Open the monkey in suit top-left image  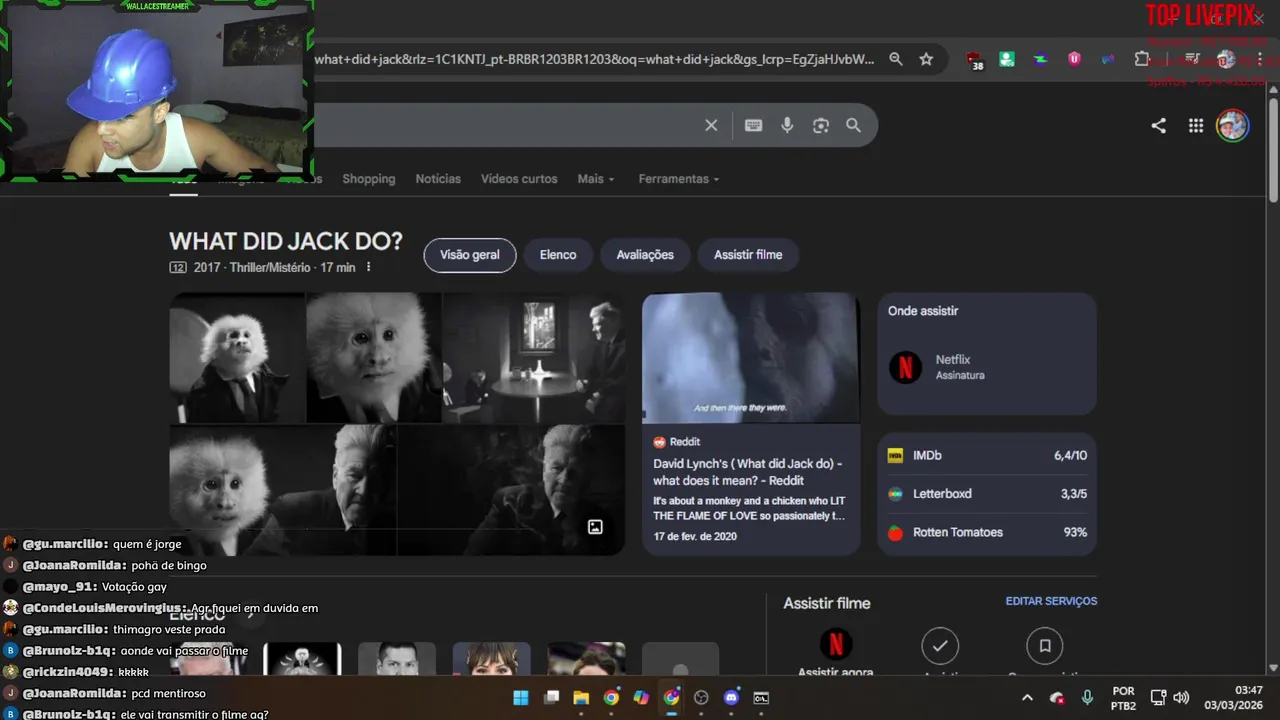pyautogui.click(x=237, y=357)
